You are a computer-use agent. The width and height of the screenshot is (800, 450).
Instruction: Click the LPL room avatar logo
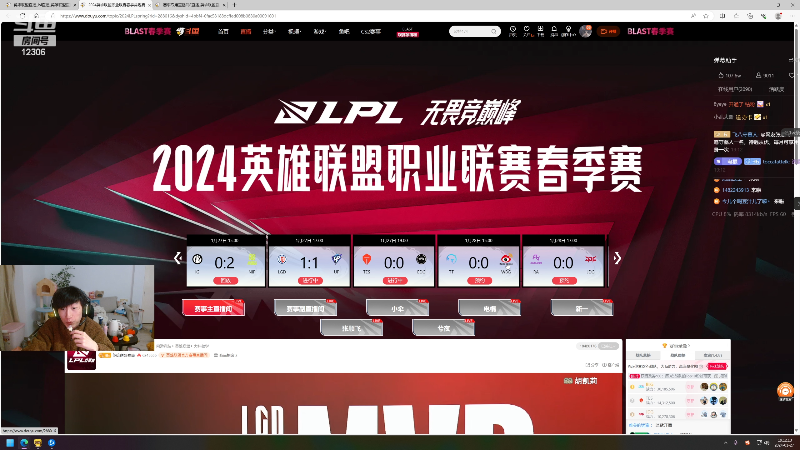point(82,359)
